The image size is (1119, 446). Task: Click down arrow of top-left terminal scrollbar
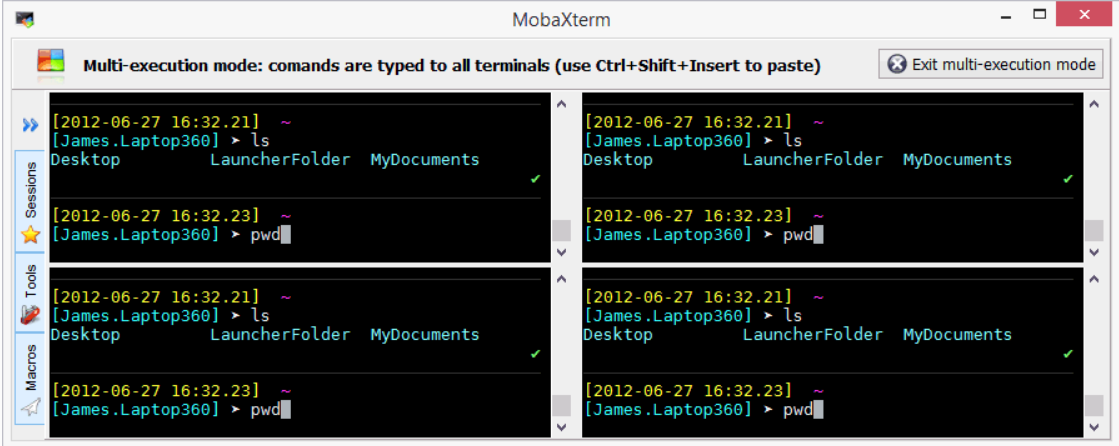[x=562, y=252]
